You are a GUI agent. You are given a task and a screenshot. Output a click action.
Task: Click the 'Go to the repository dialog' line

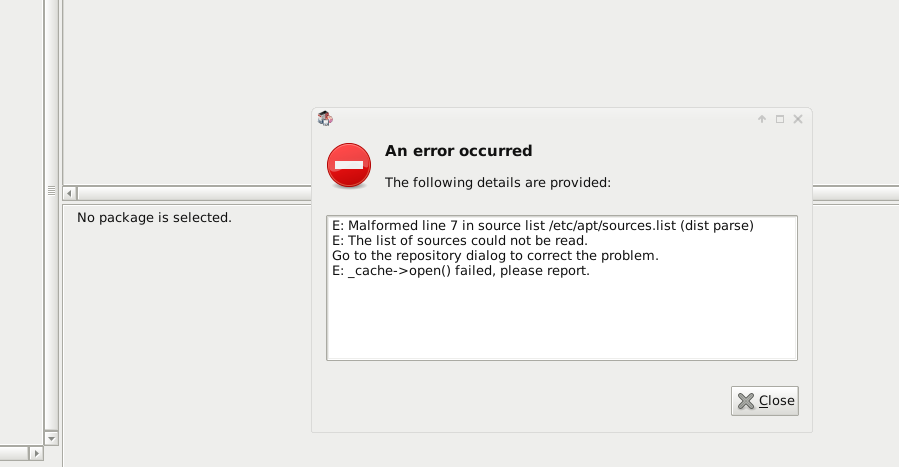pos(495,256)
